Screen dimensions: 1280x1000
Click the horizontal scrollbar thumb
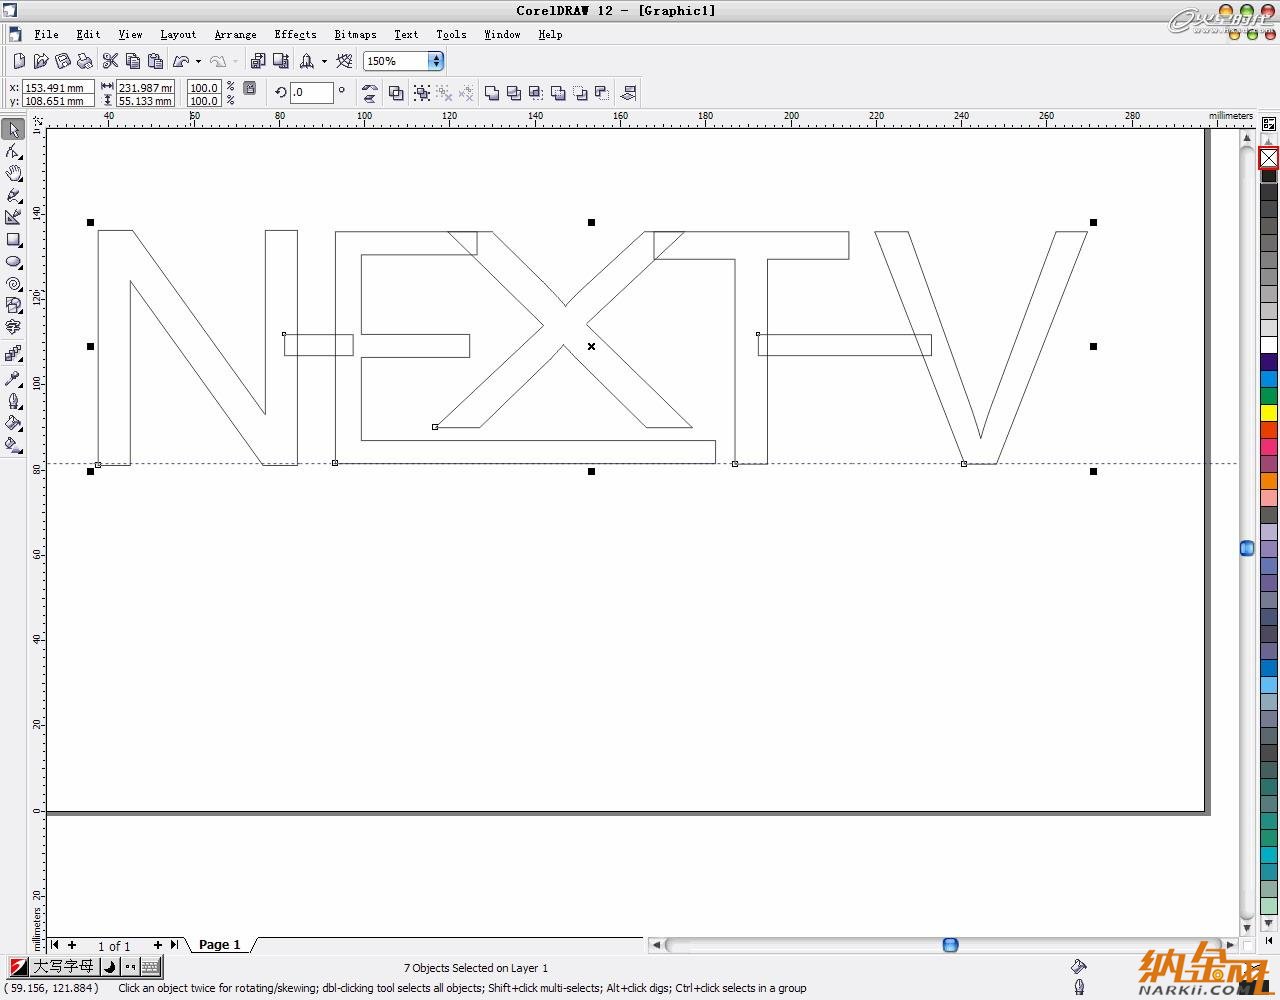click(x=950, y=944)
